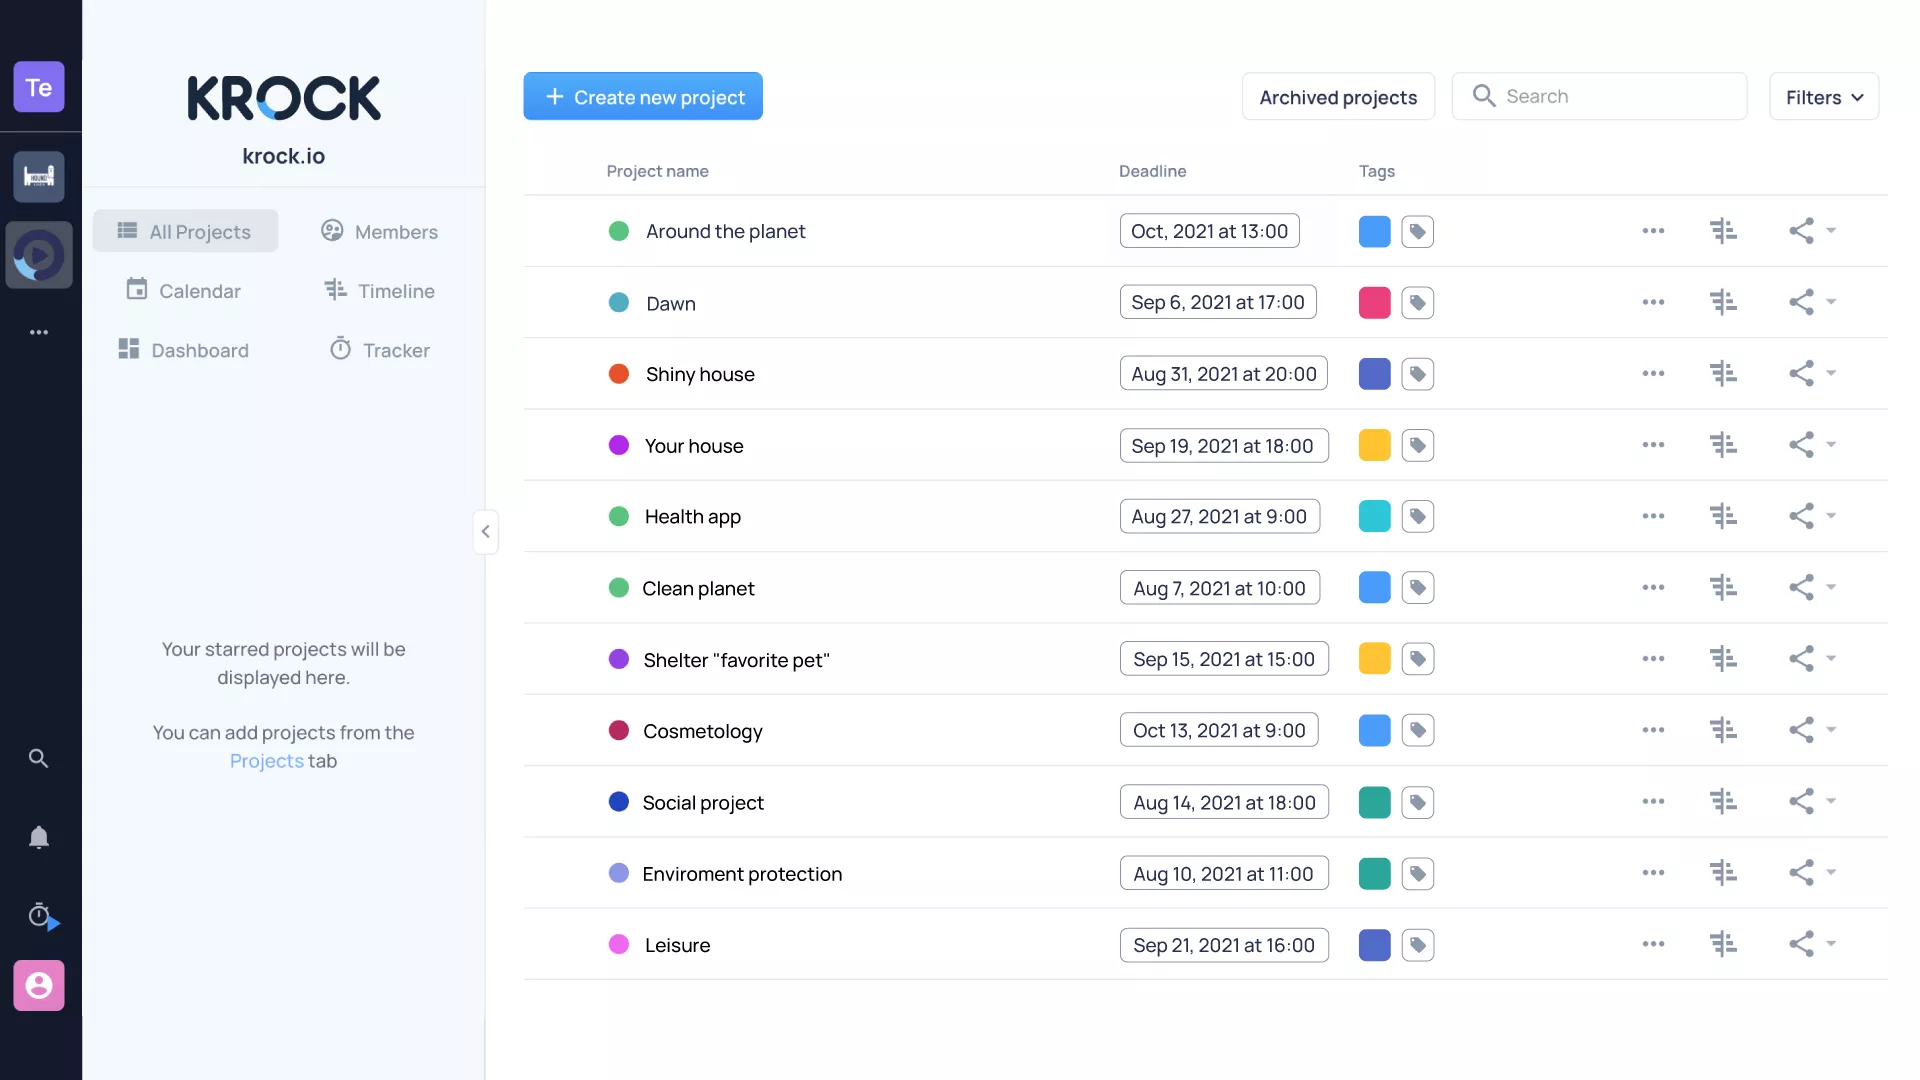Open notifications bell icon
The height and width of the screenshot is (1080, 1920).
pyautogui.click(x=38, y=837)
